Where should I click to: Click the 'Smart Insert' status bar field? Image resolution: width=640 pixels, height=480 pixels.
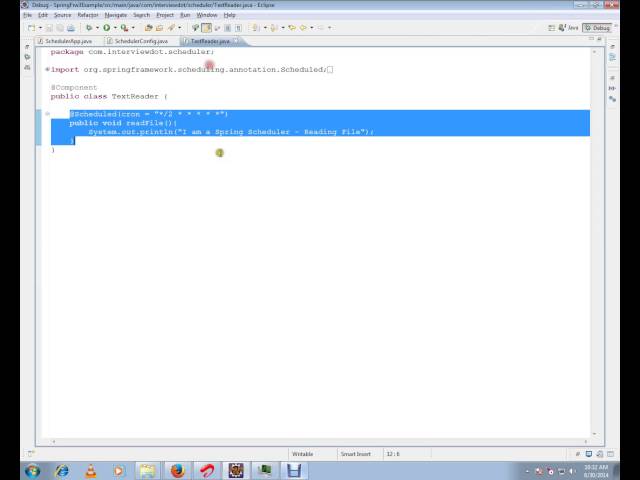point(356,454)
